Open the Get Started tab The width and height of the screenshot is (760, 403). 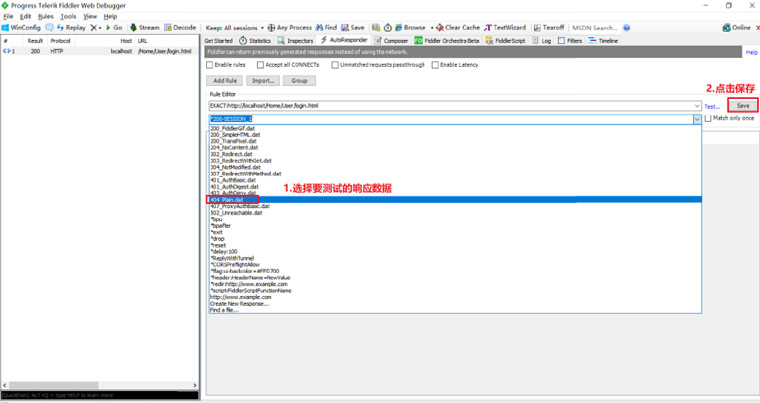pos(219,41)
